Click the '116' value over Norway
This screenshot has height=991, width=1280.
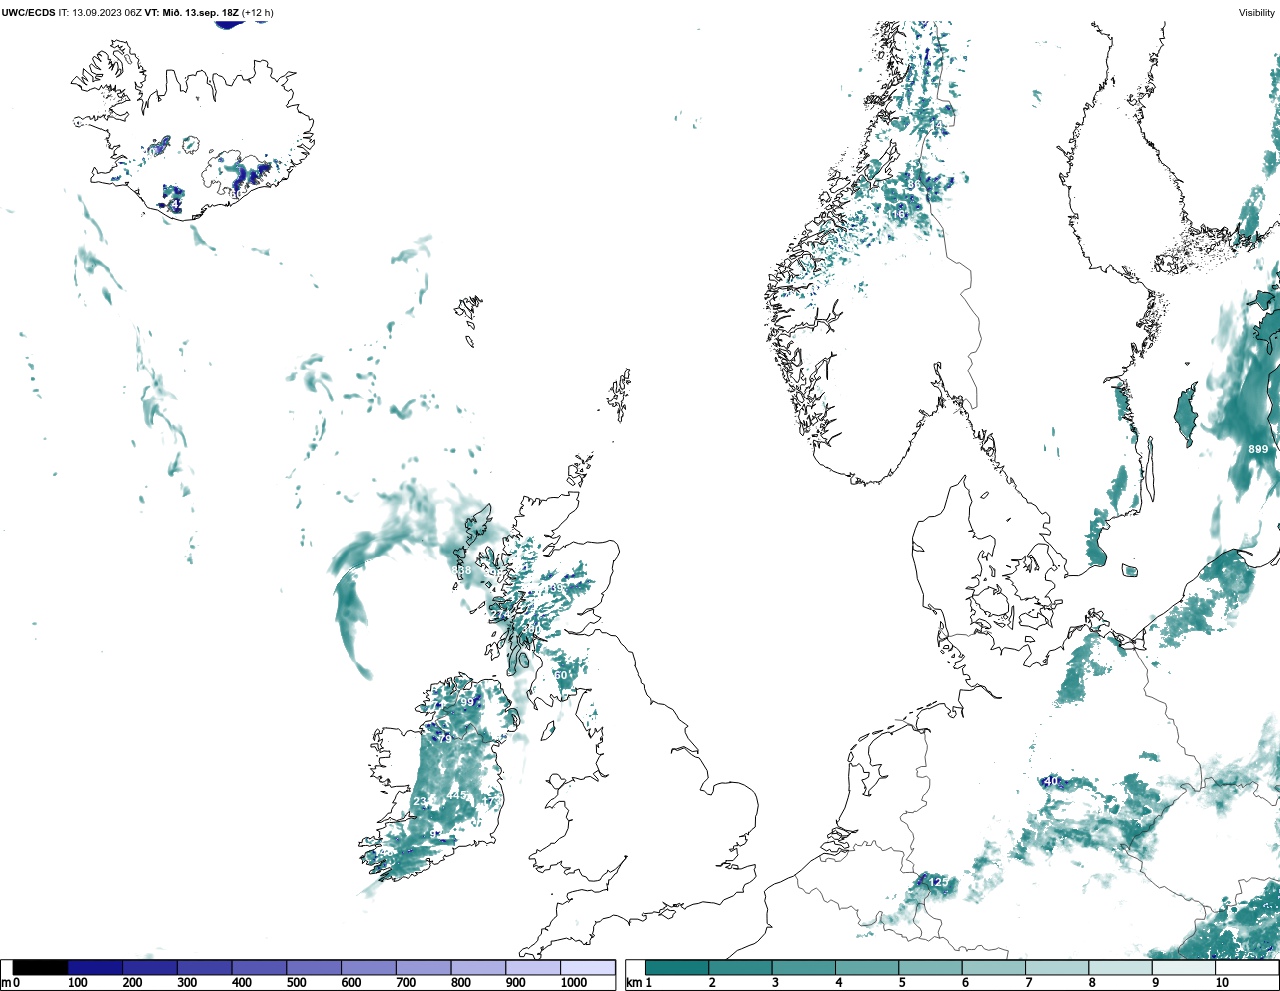pos(897,214)
